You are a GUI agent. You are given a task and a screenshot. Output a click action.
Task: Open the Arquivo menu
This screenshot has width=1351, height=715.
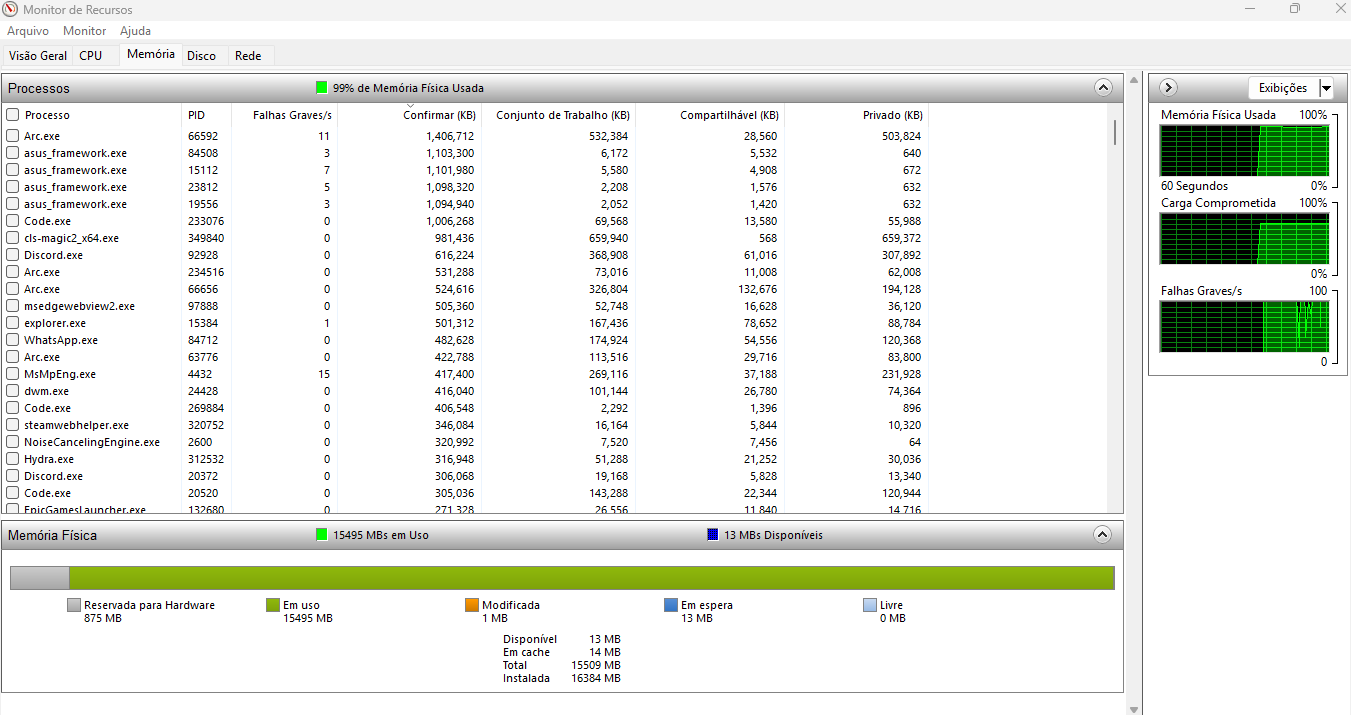point(28,31)
